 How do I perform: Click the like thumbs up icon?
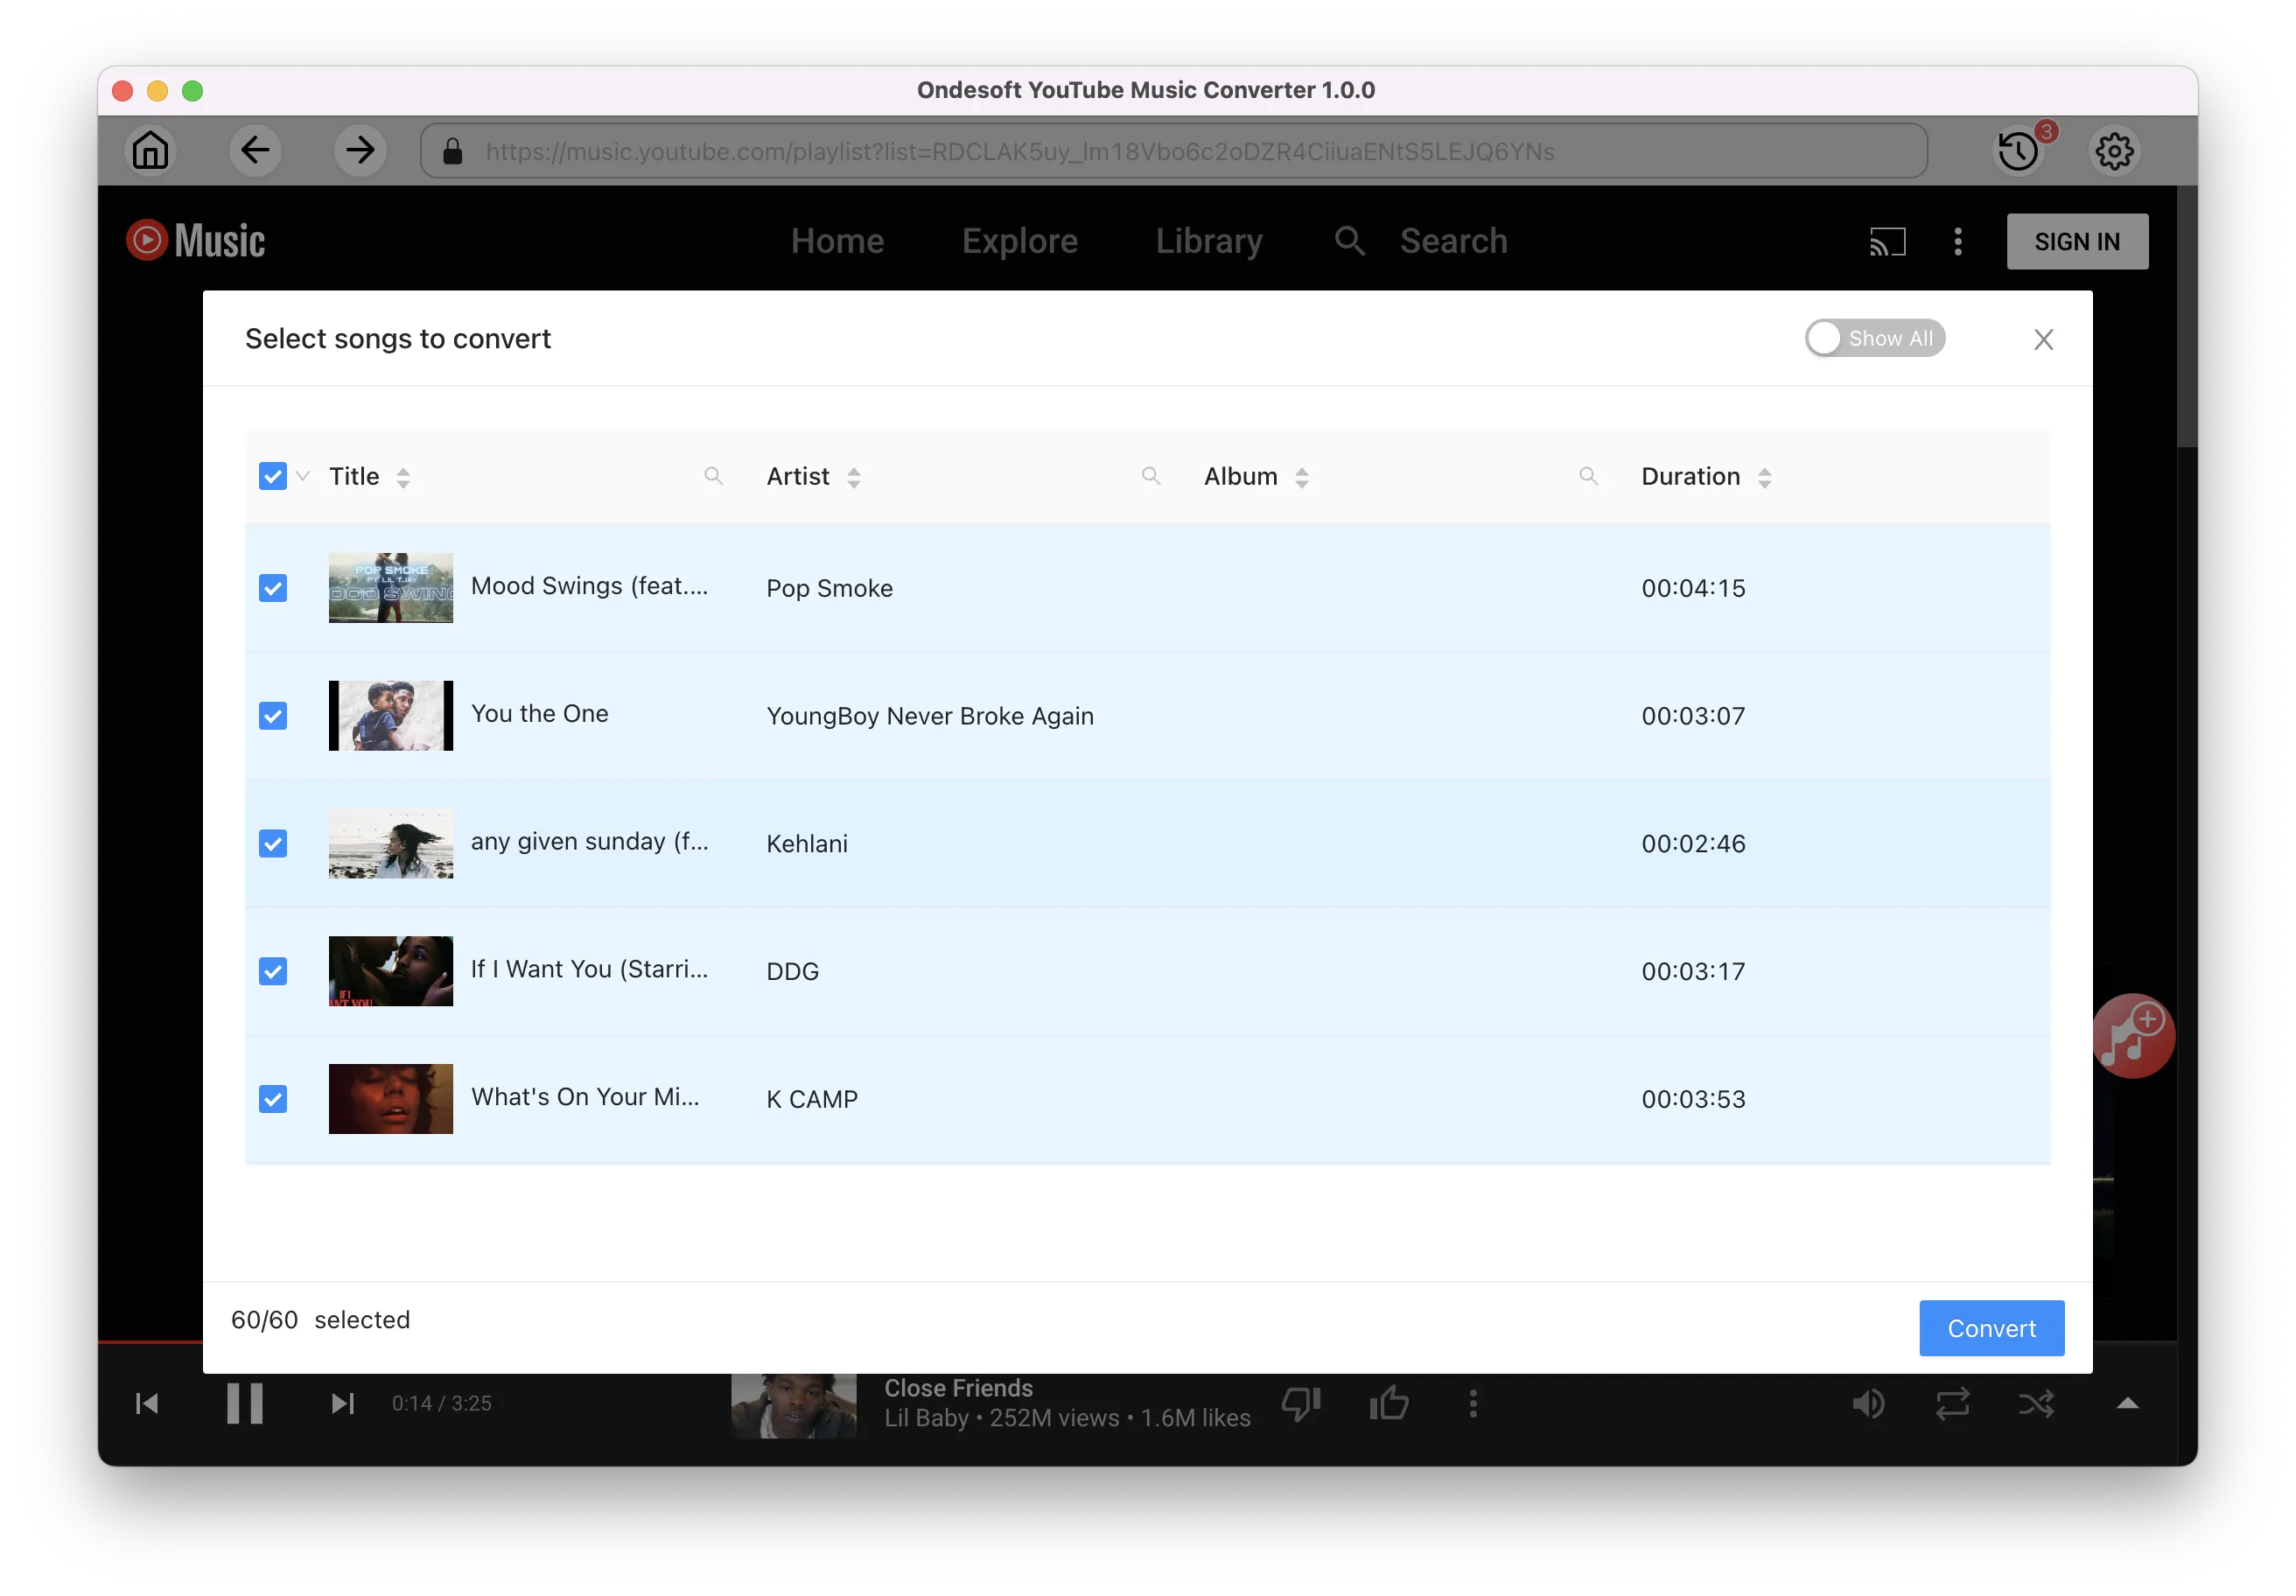click(1392, 1403)
